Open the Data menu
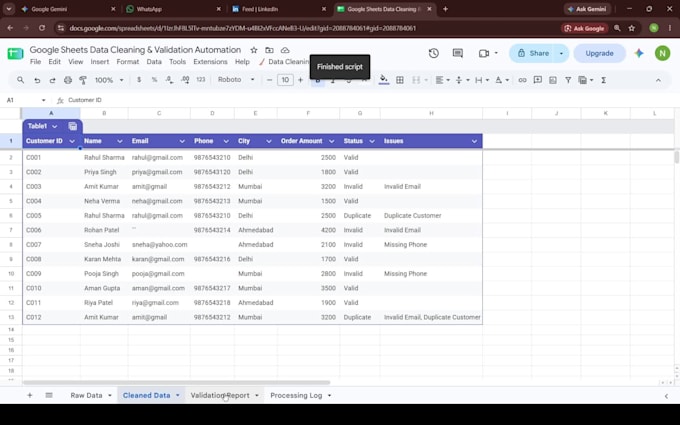Image resolution: width=680 pixels, height=425 pixels. pos(154,62)
